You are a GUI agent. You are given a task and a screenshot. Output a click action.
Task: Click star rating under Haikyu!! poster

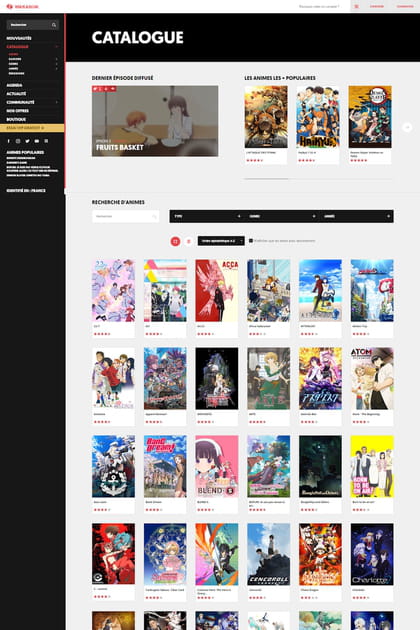tap(307, 160)
